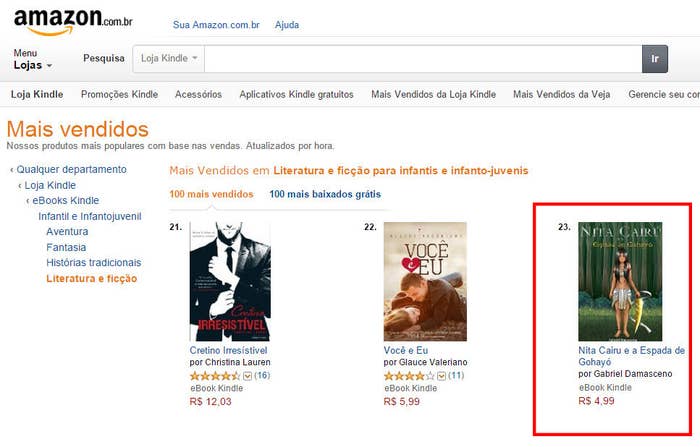700x447 pixels.
Task: Go back to Qualquer departamento category
Action: point(71,170)
